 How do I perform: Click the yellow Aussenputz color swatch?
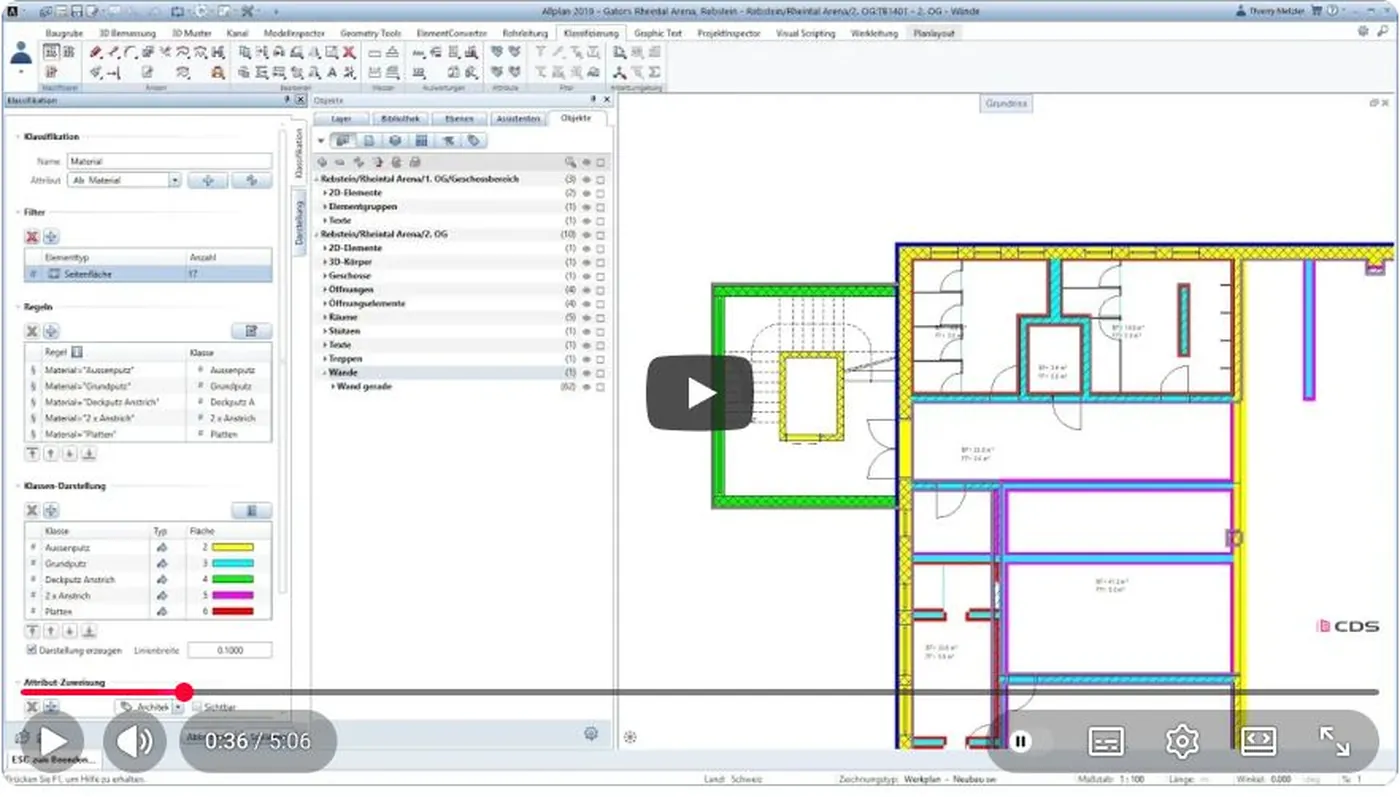pyautogui.click(x=233, y=548)
